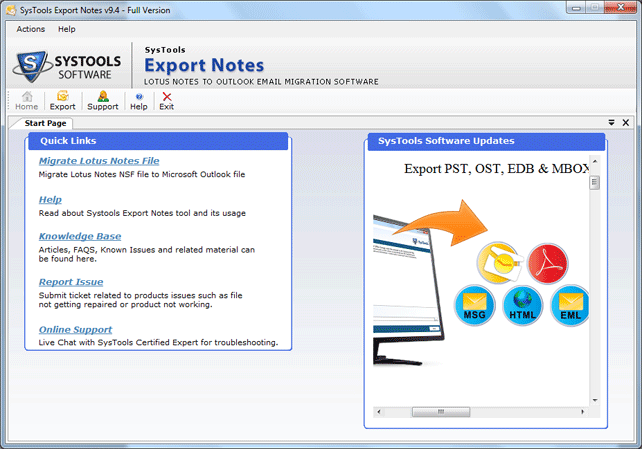Open the Knowledge Base link
642x449 pixels.
coord(80,237)
